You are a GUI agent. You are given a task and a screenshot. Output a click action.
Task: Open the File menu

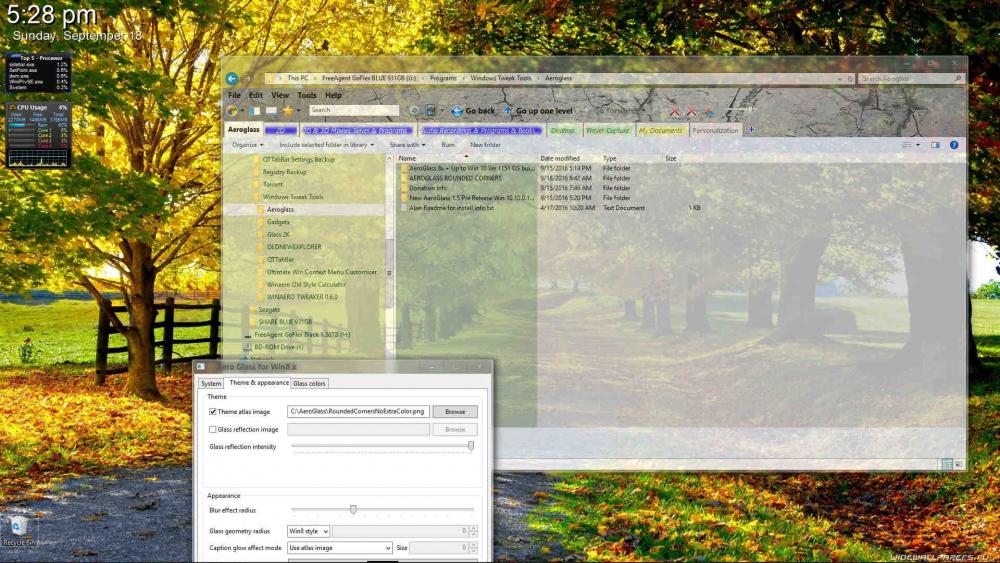click(x=235, y=95)
